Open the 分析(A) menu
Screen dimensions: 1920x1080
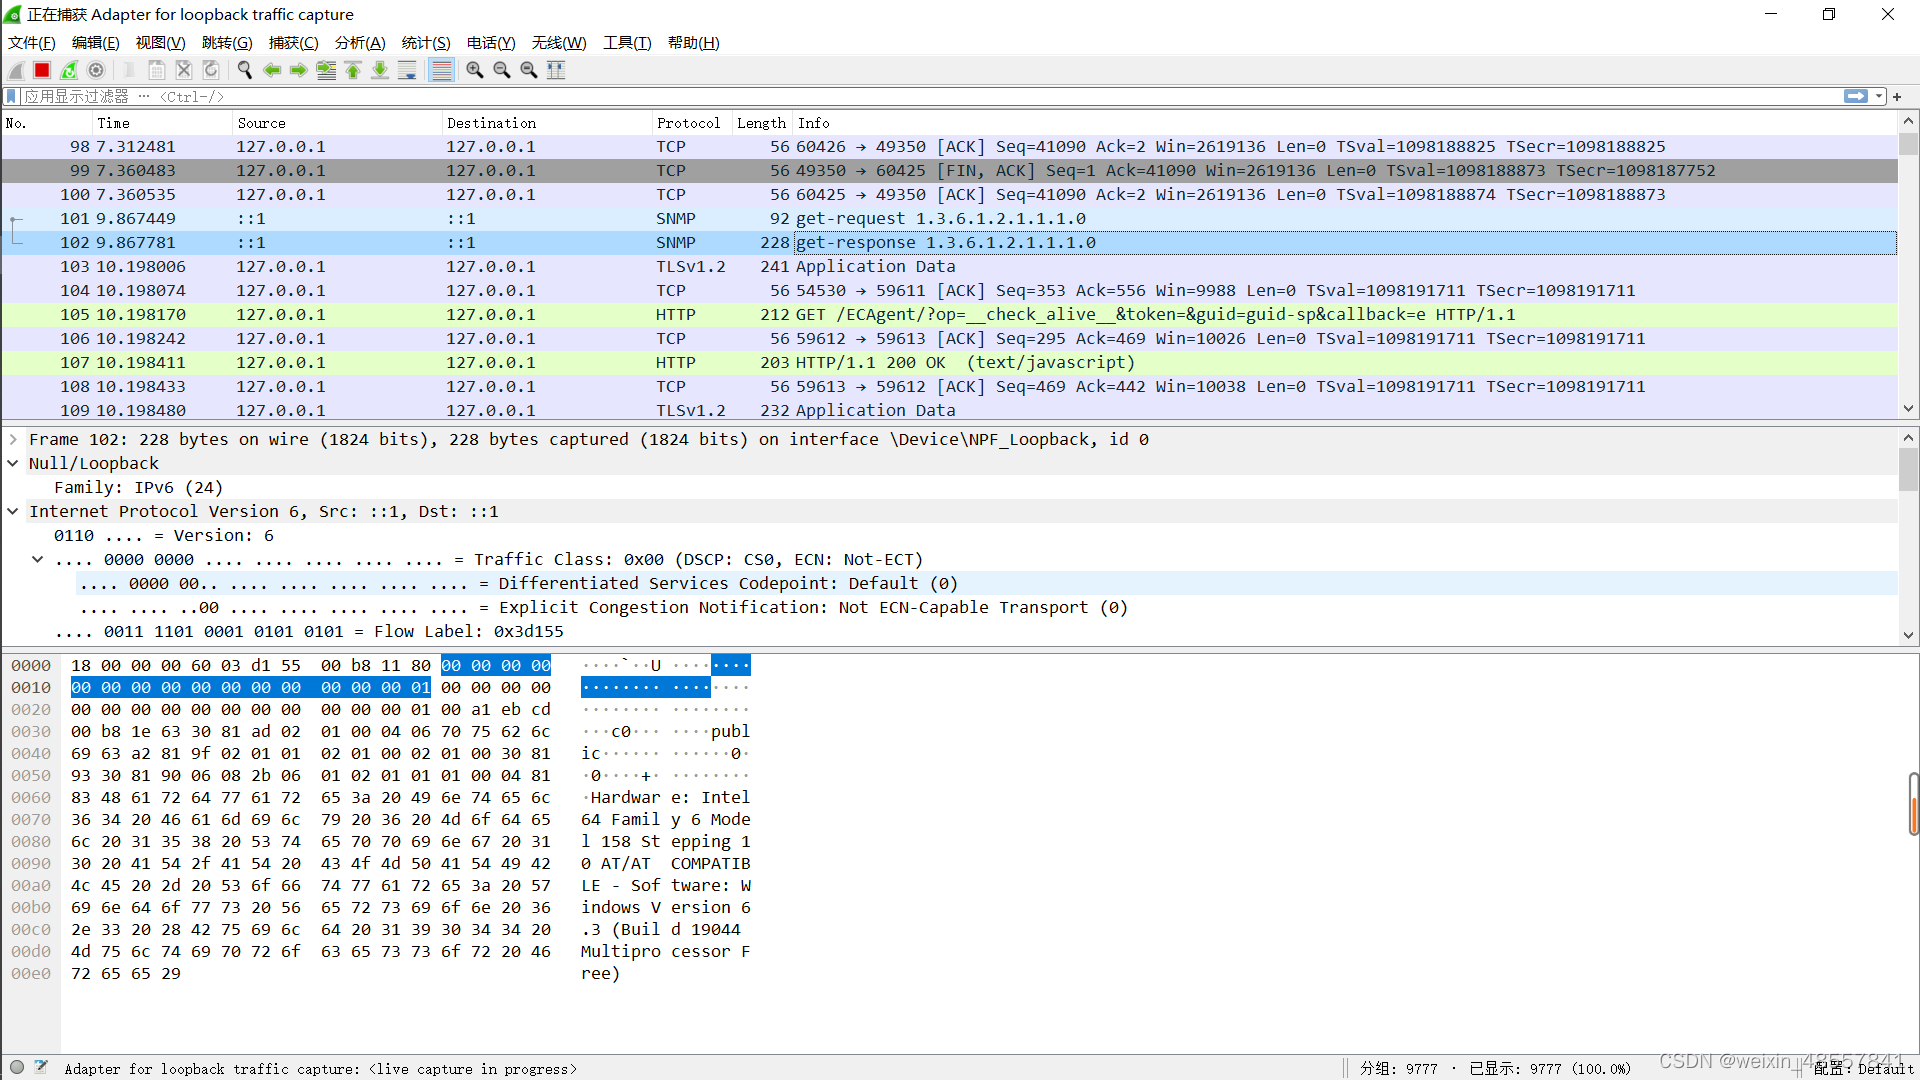point(359,42)
